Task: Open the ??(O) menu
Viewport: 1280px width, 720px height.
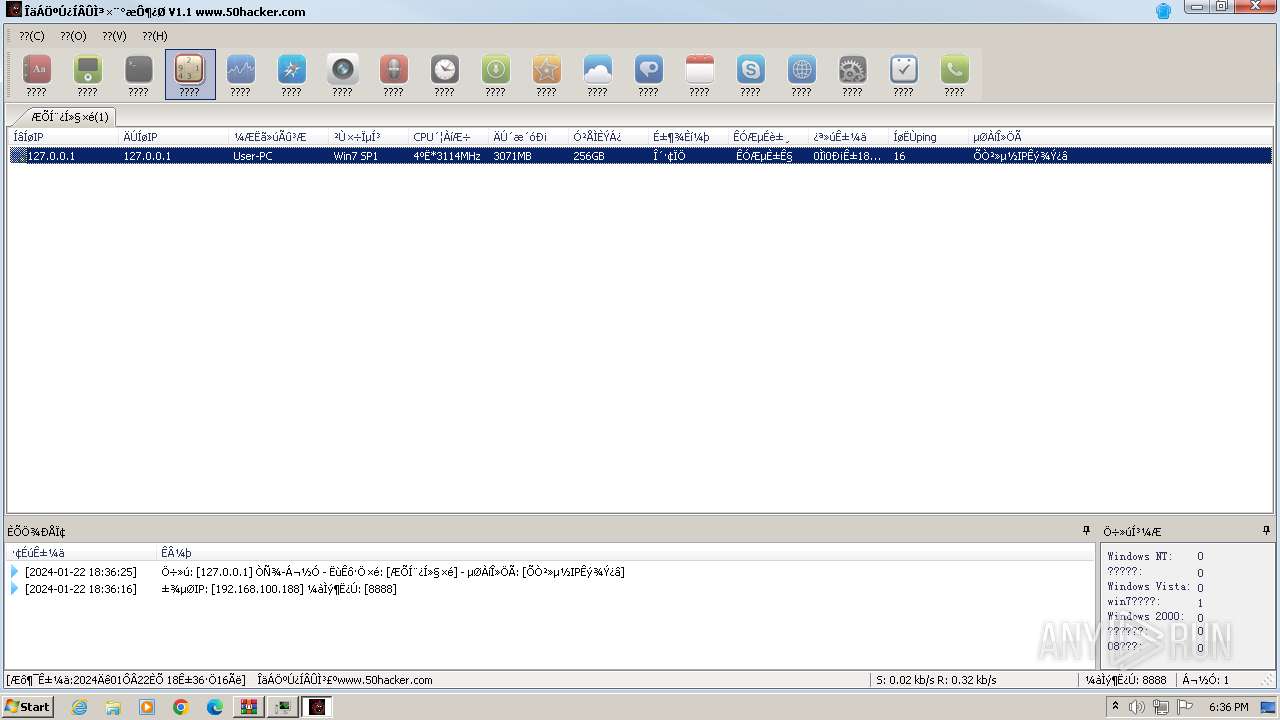Action: pos(73,36)
